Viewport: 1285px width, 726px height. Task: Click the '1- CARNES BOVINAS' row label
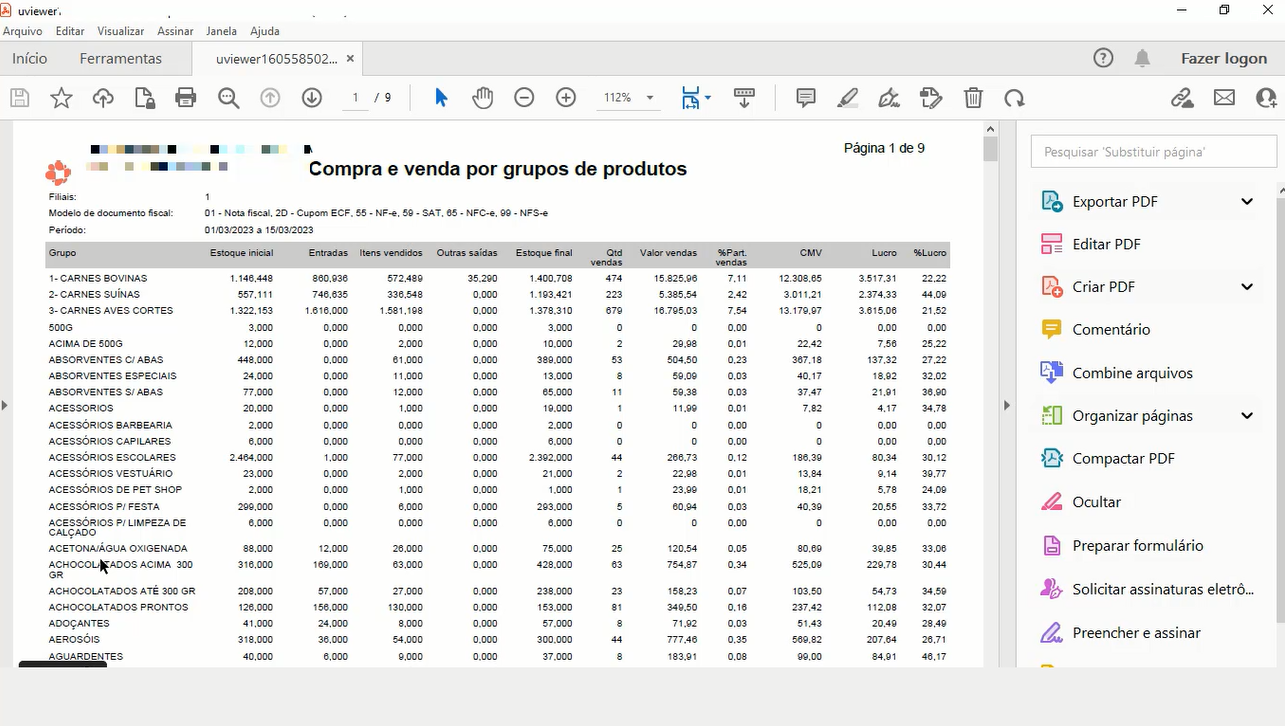tap(98, 278)
